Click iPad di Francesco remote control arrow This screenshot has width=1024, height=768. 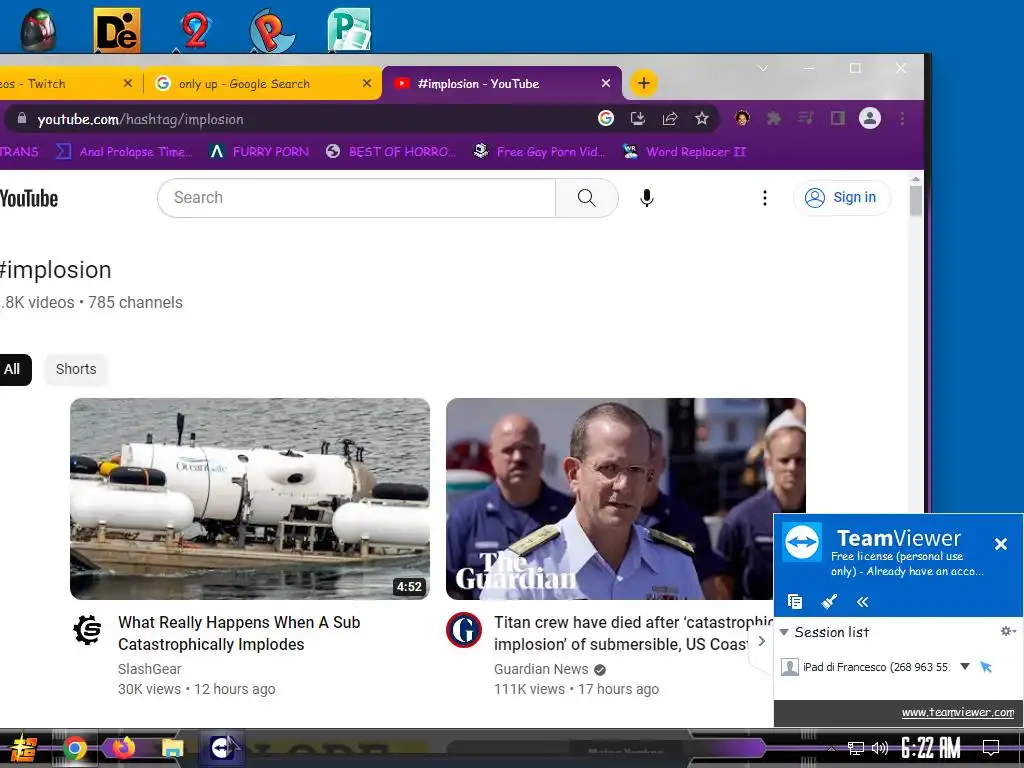986,667
